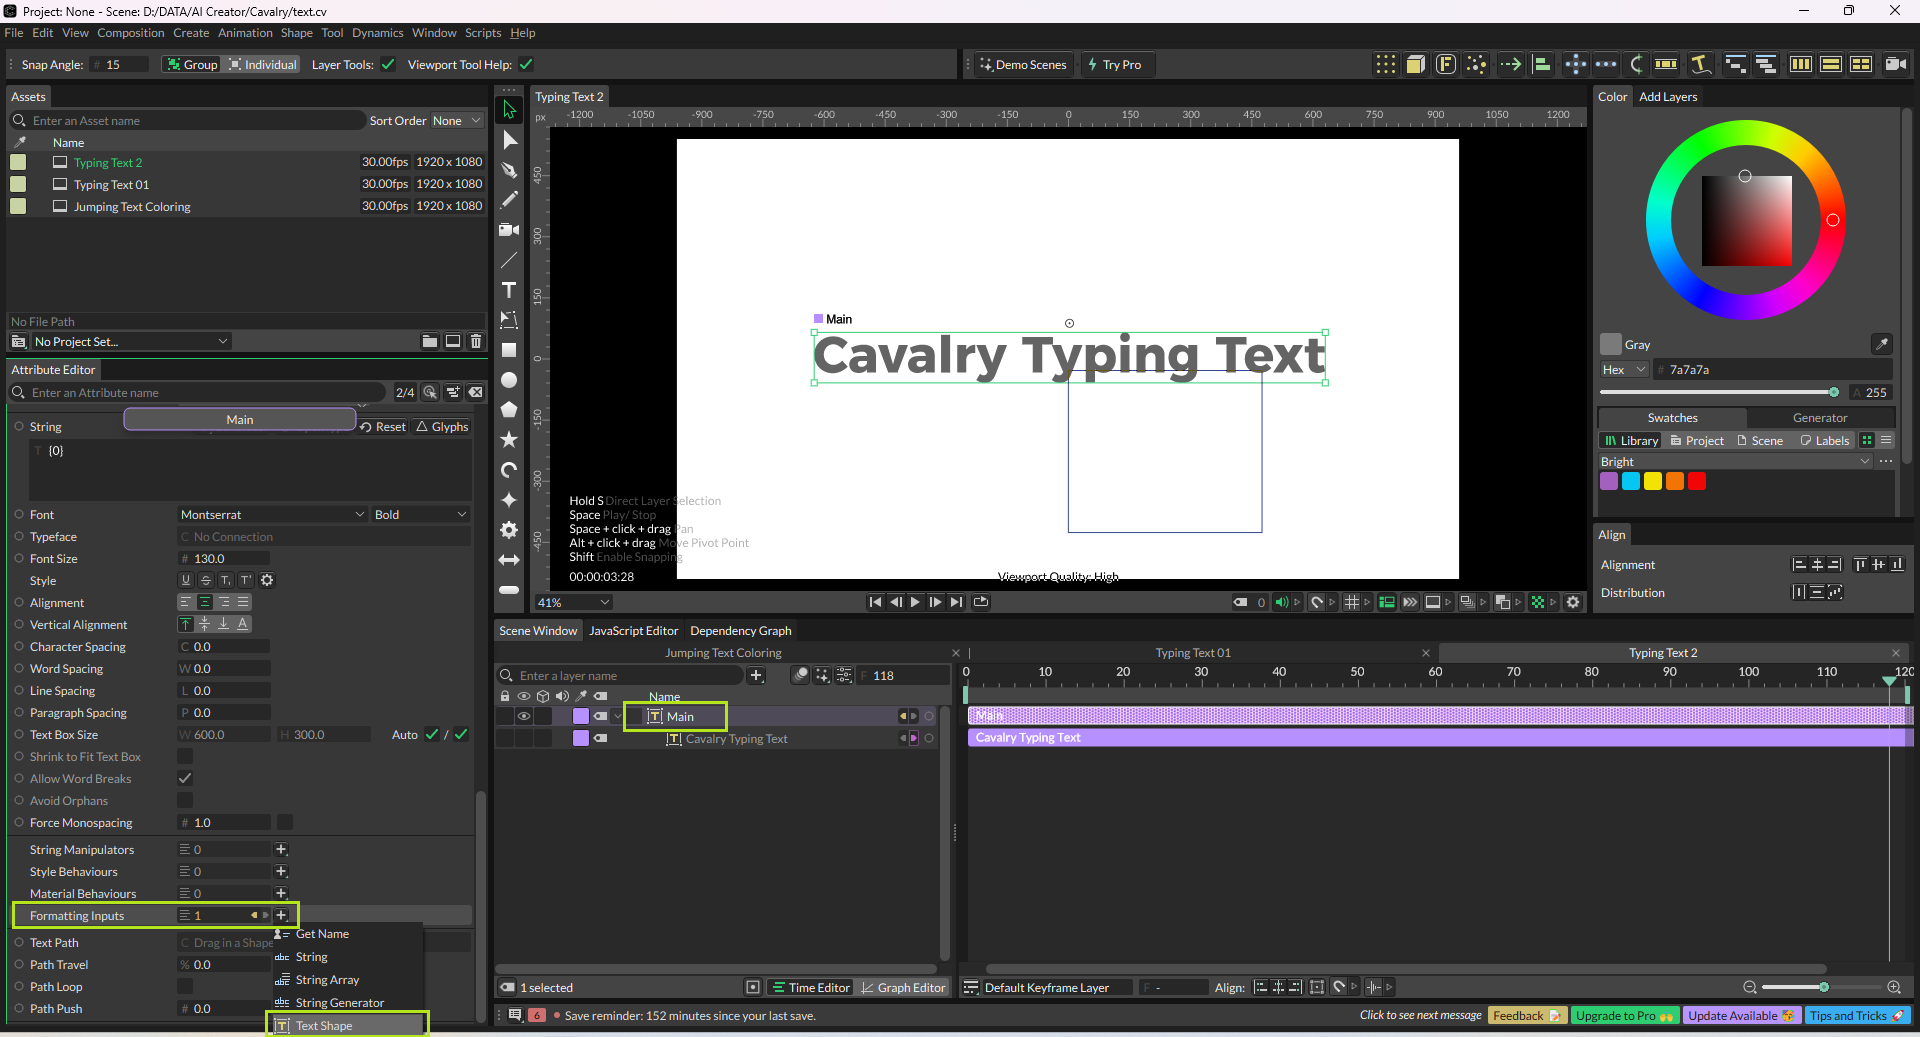This screenshot has height=1037, width=1920.
Task: Select the Camera tool
Action: click(509, 230)
